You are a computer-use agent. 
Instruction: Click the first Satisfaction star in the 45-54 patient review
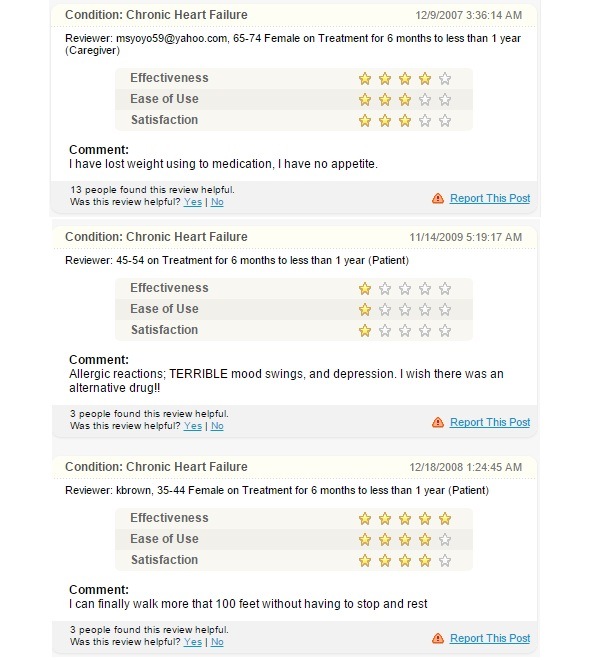365,331
